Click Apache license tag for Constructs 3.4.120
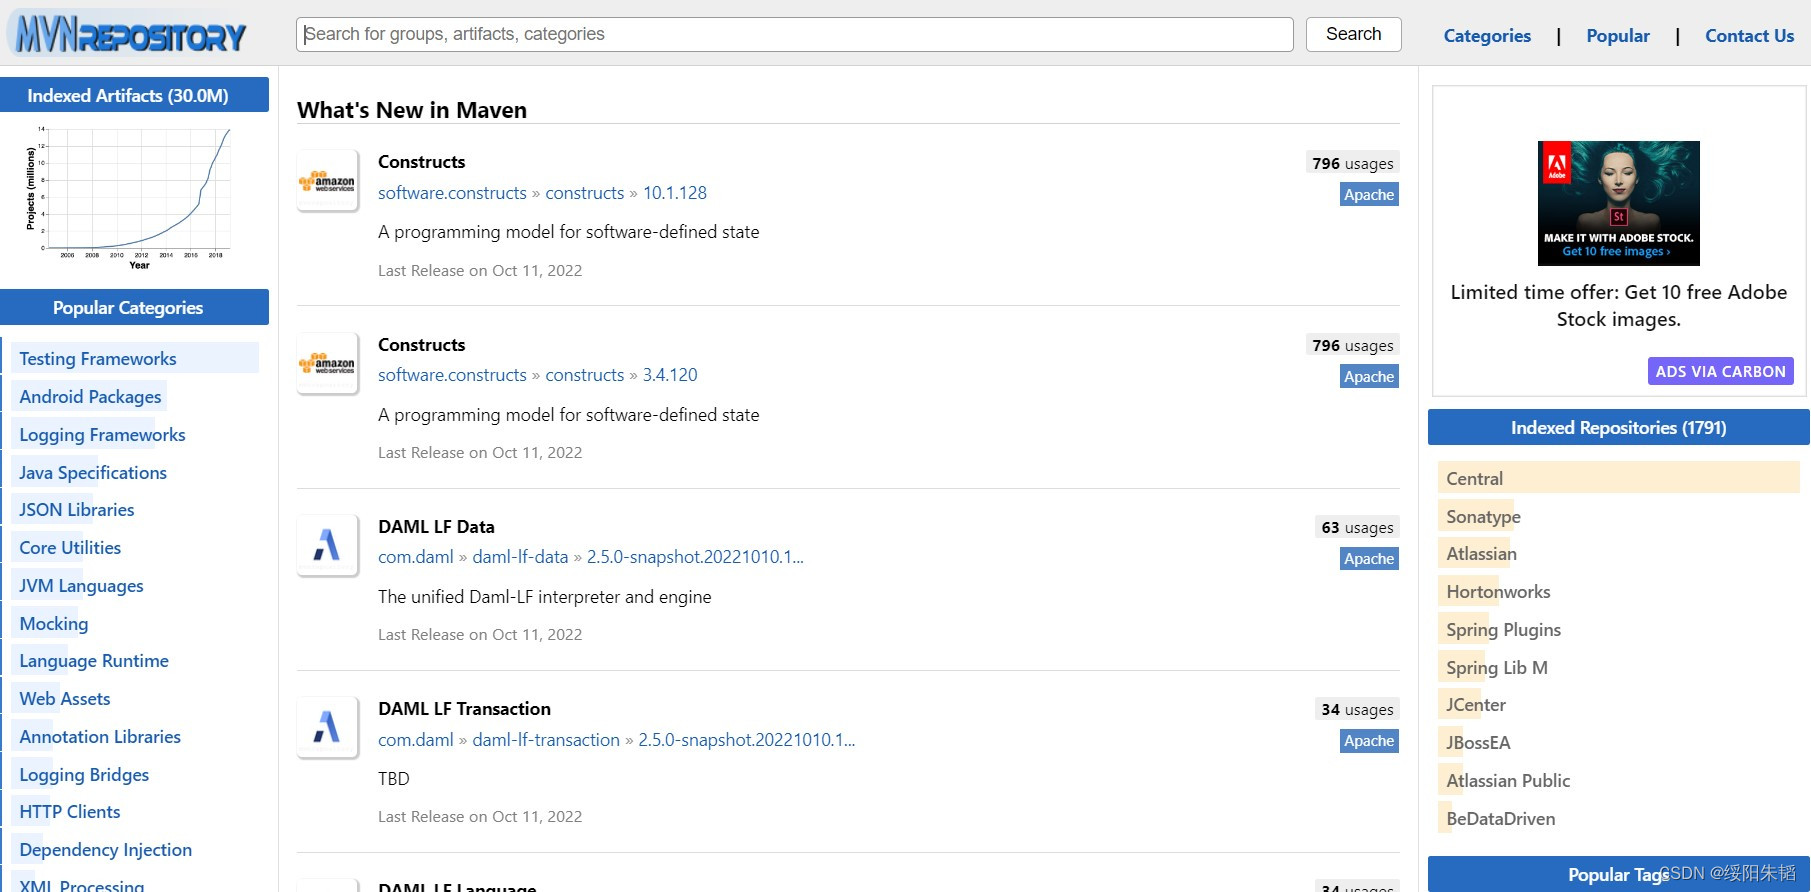Image resolution: width=1811 pixels, height=892 pixels. (1369, 377)
